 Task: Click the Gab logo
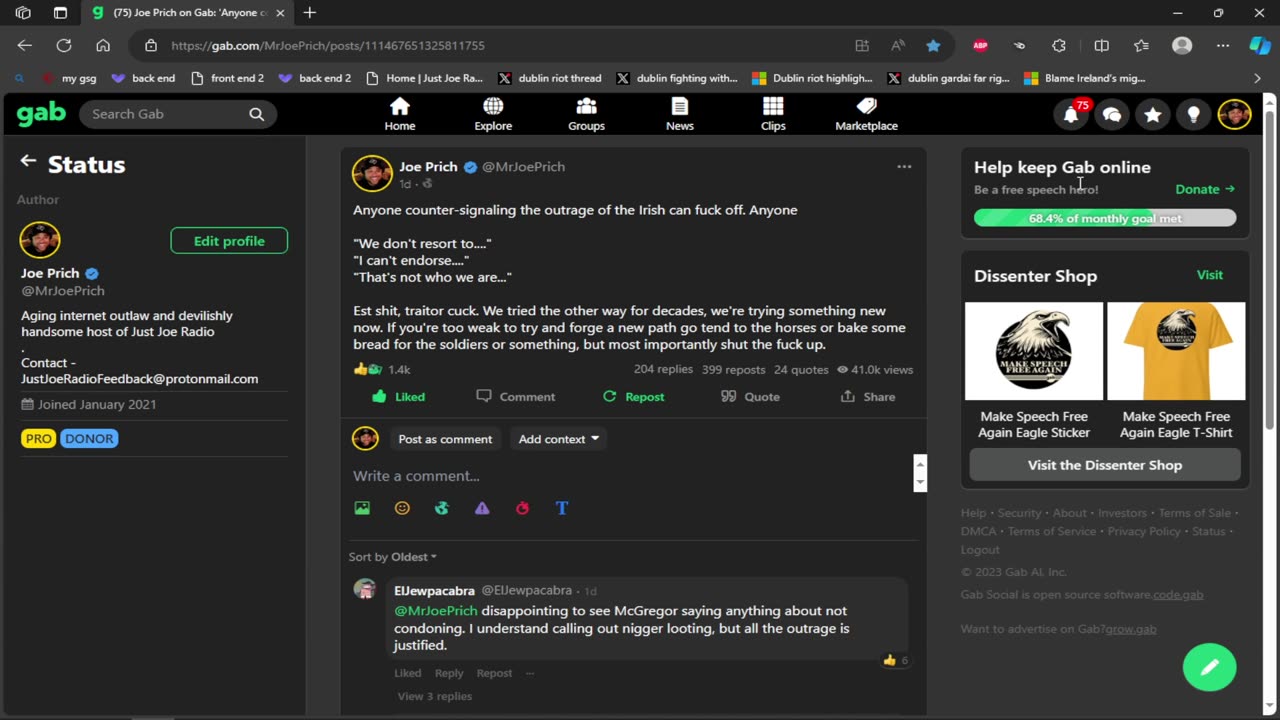pos(41,114)
